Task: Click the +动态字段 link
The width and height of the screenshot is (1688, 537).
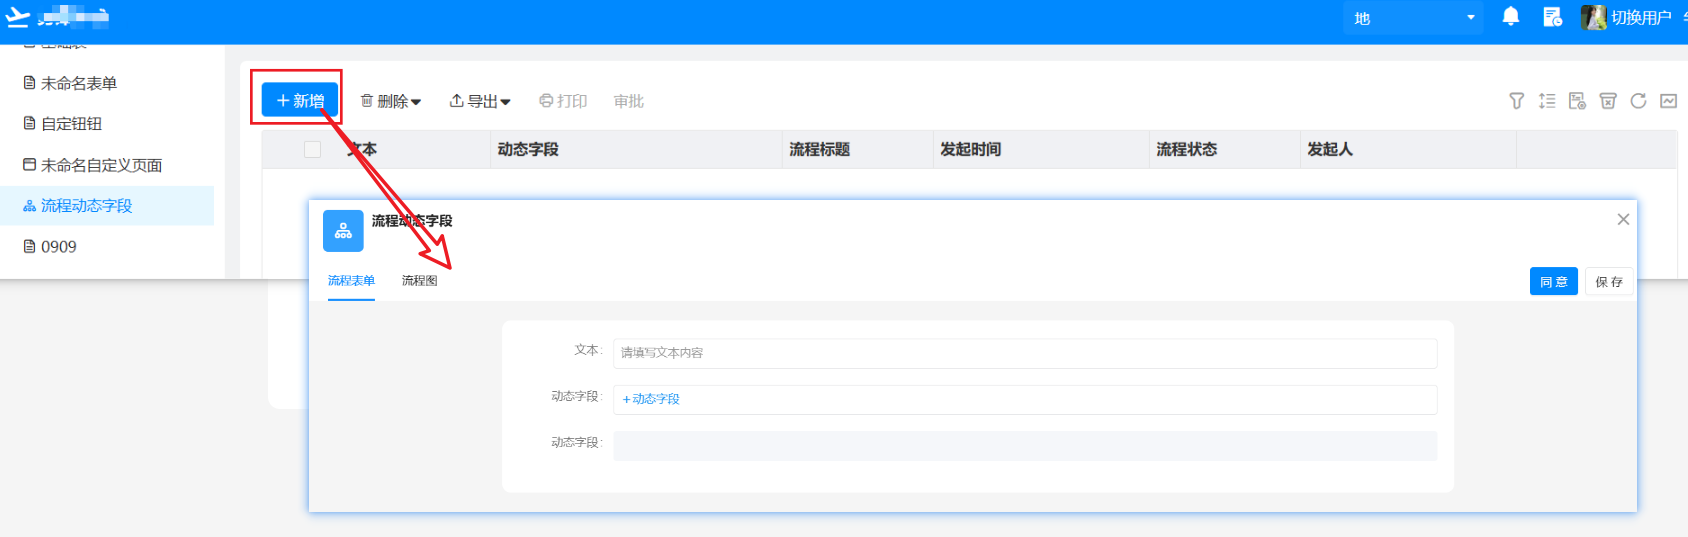Action: tap(651, 399)
